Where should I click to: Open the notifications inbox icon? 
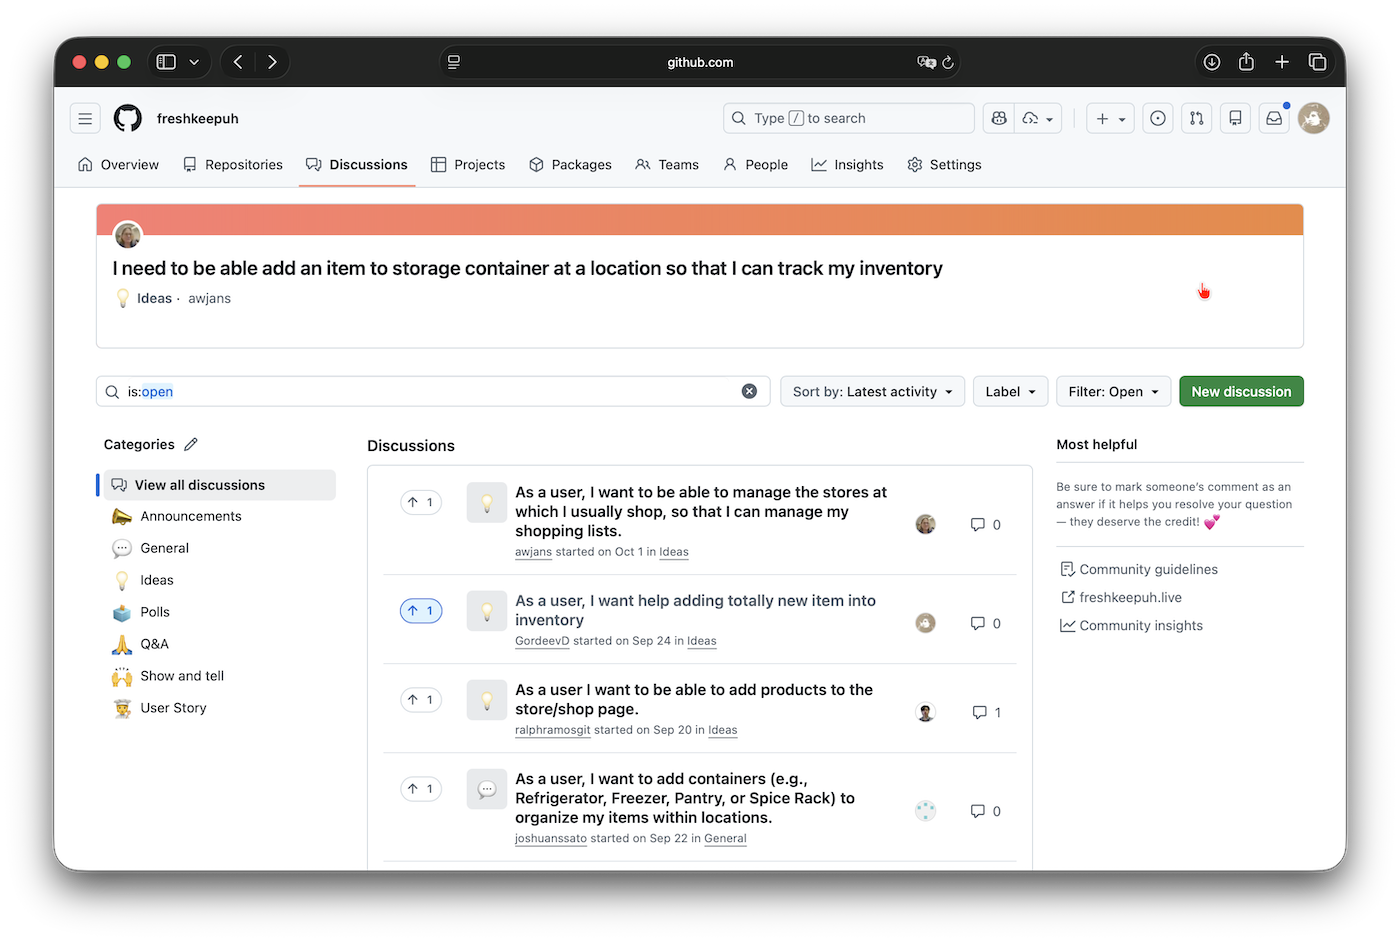[x=1273, y=118]
